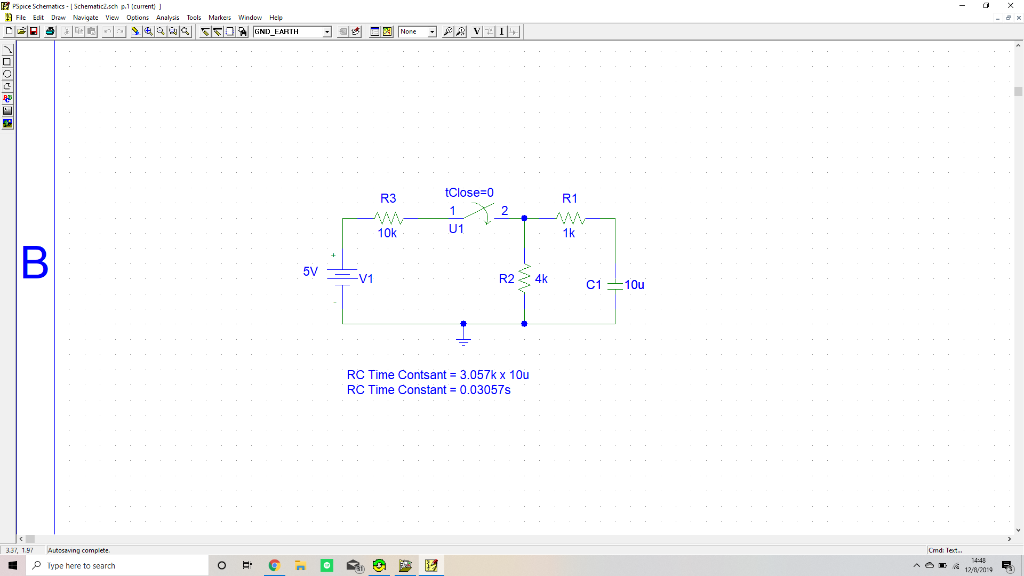
Task: Open the GND_EARTH recent parts dropdown
Action: [327, 31]
